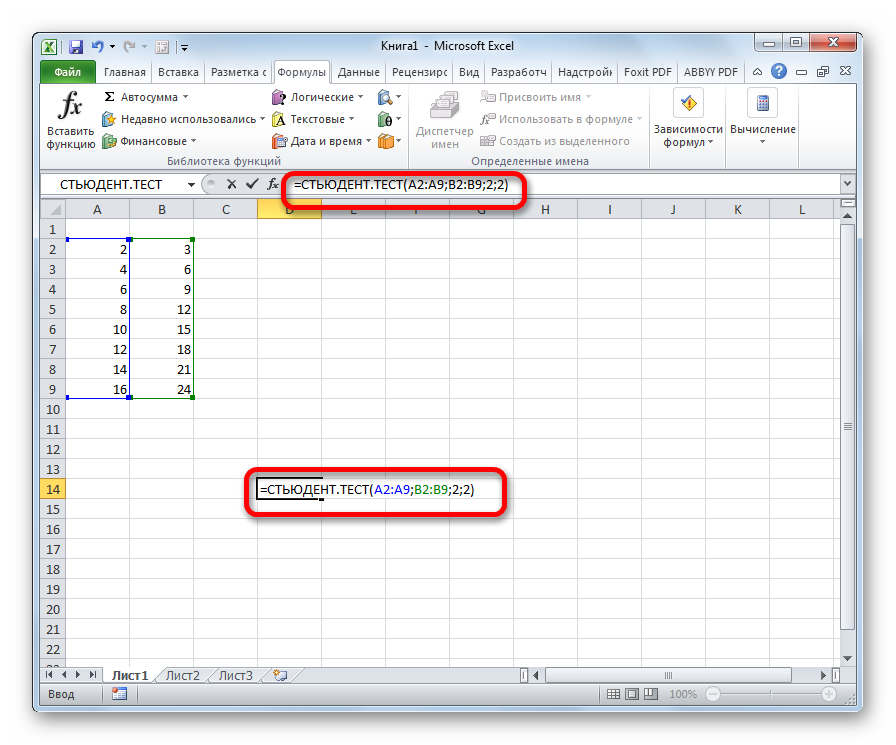Switch to the Вид ribbon tab

(x=469, y=72)
